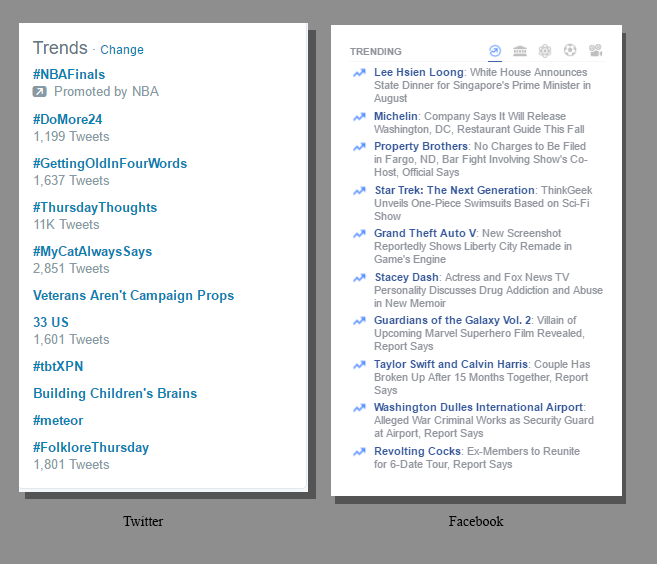Click description about Liberty City Remade
Image resolution: width=657 pixels, height=564 pixels.
[x=473, y=246]
